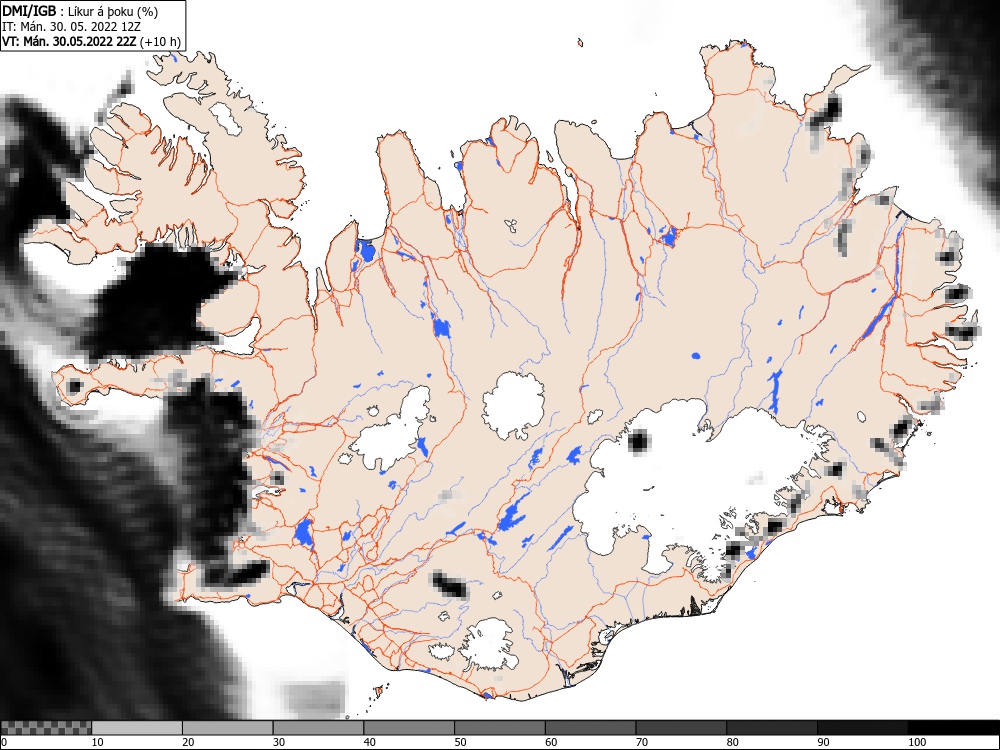Click the legend label '10'
This screenshot has width=1000, height=750.
[x=98, y=742]
